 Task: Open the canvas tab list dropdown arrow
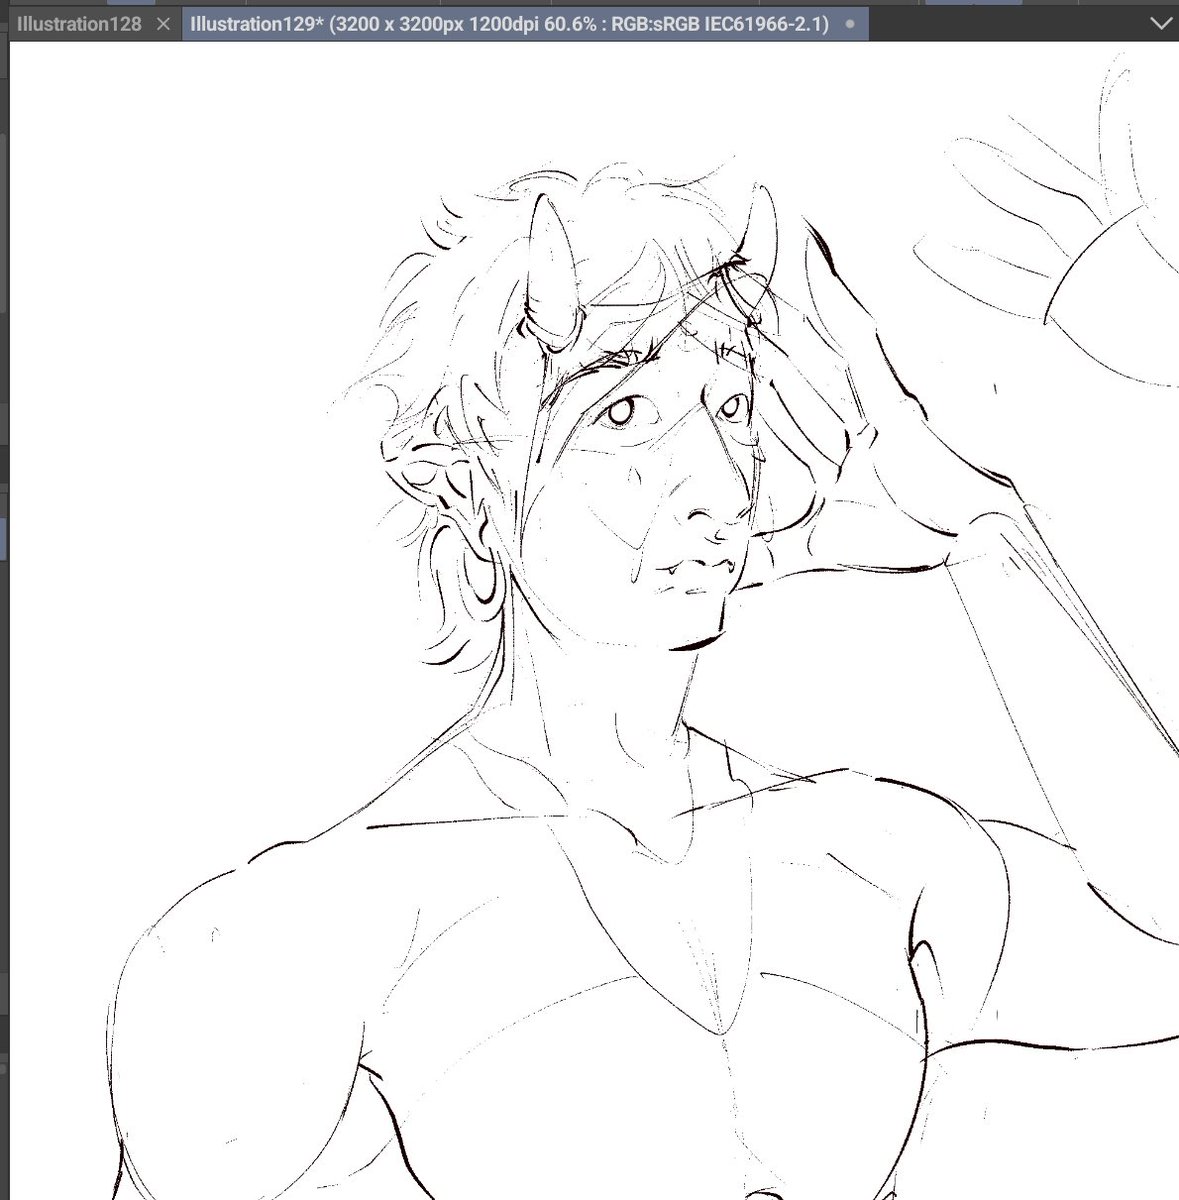[x=1160, y=23]
